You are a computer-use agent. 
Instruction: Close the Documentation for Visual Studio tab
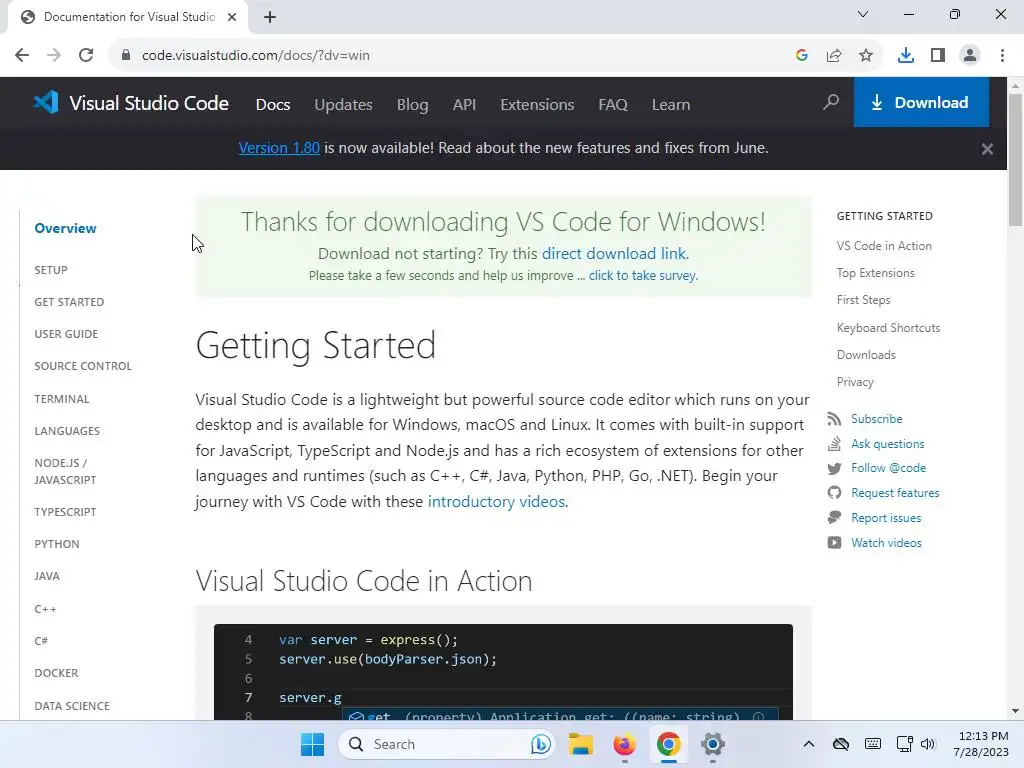tap(232, 17)
